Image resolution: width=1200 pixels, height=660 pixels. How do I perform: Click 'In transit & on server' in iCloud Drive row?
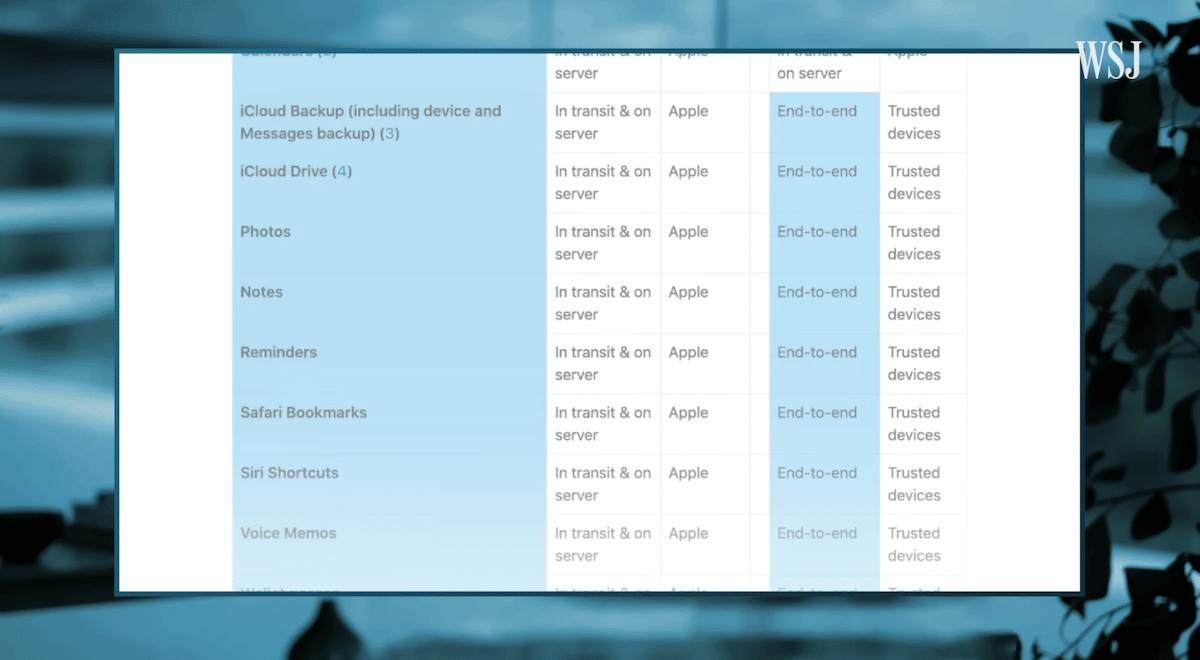603,182
